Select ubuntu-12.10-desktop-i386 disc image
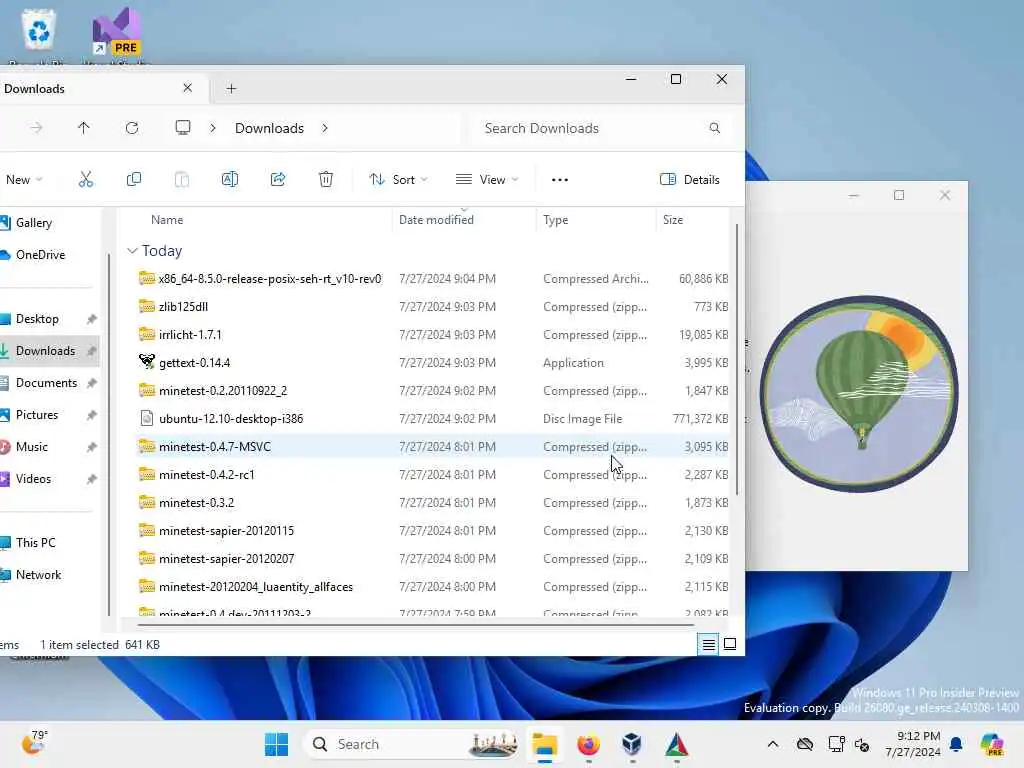The width and height of the screenshot is (1024, 768). tap(434, 419)
